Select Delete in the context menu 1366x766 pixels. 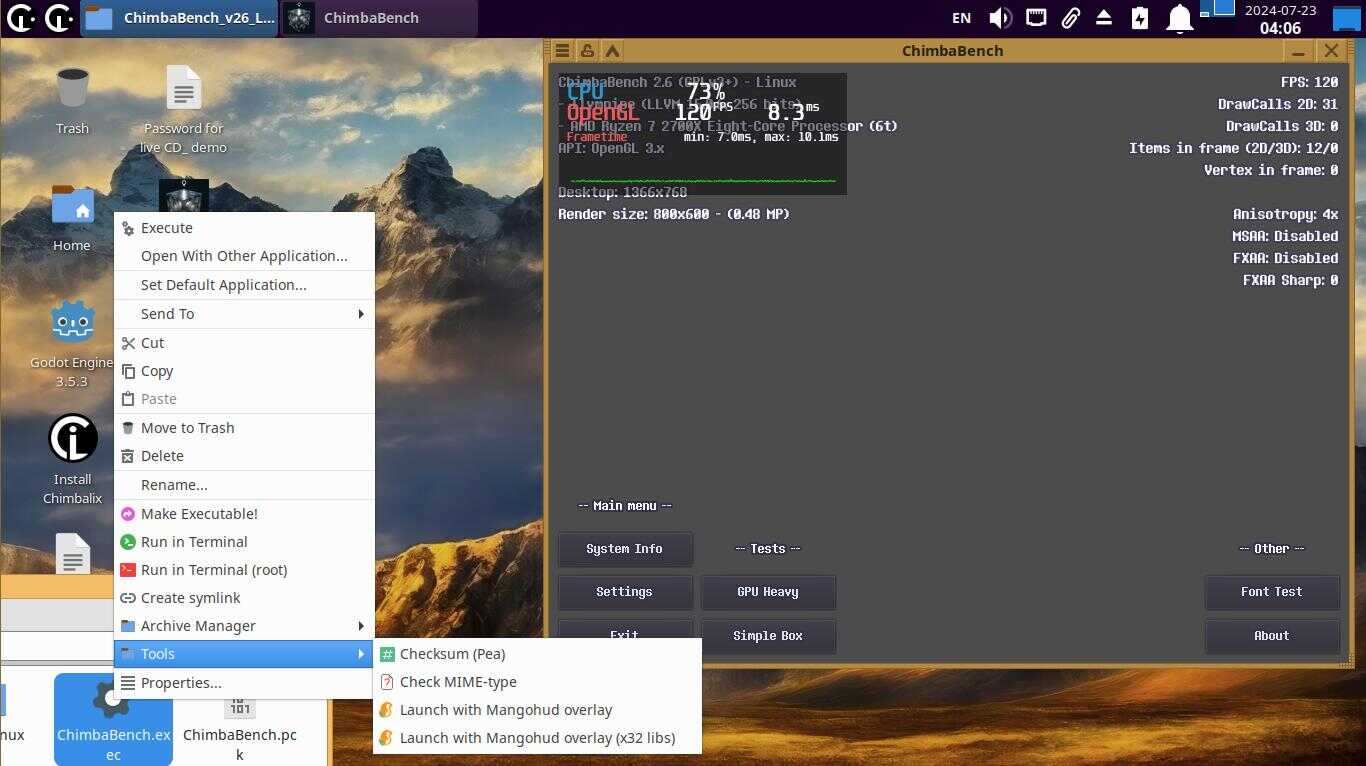tap(244, 456)
